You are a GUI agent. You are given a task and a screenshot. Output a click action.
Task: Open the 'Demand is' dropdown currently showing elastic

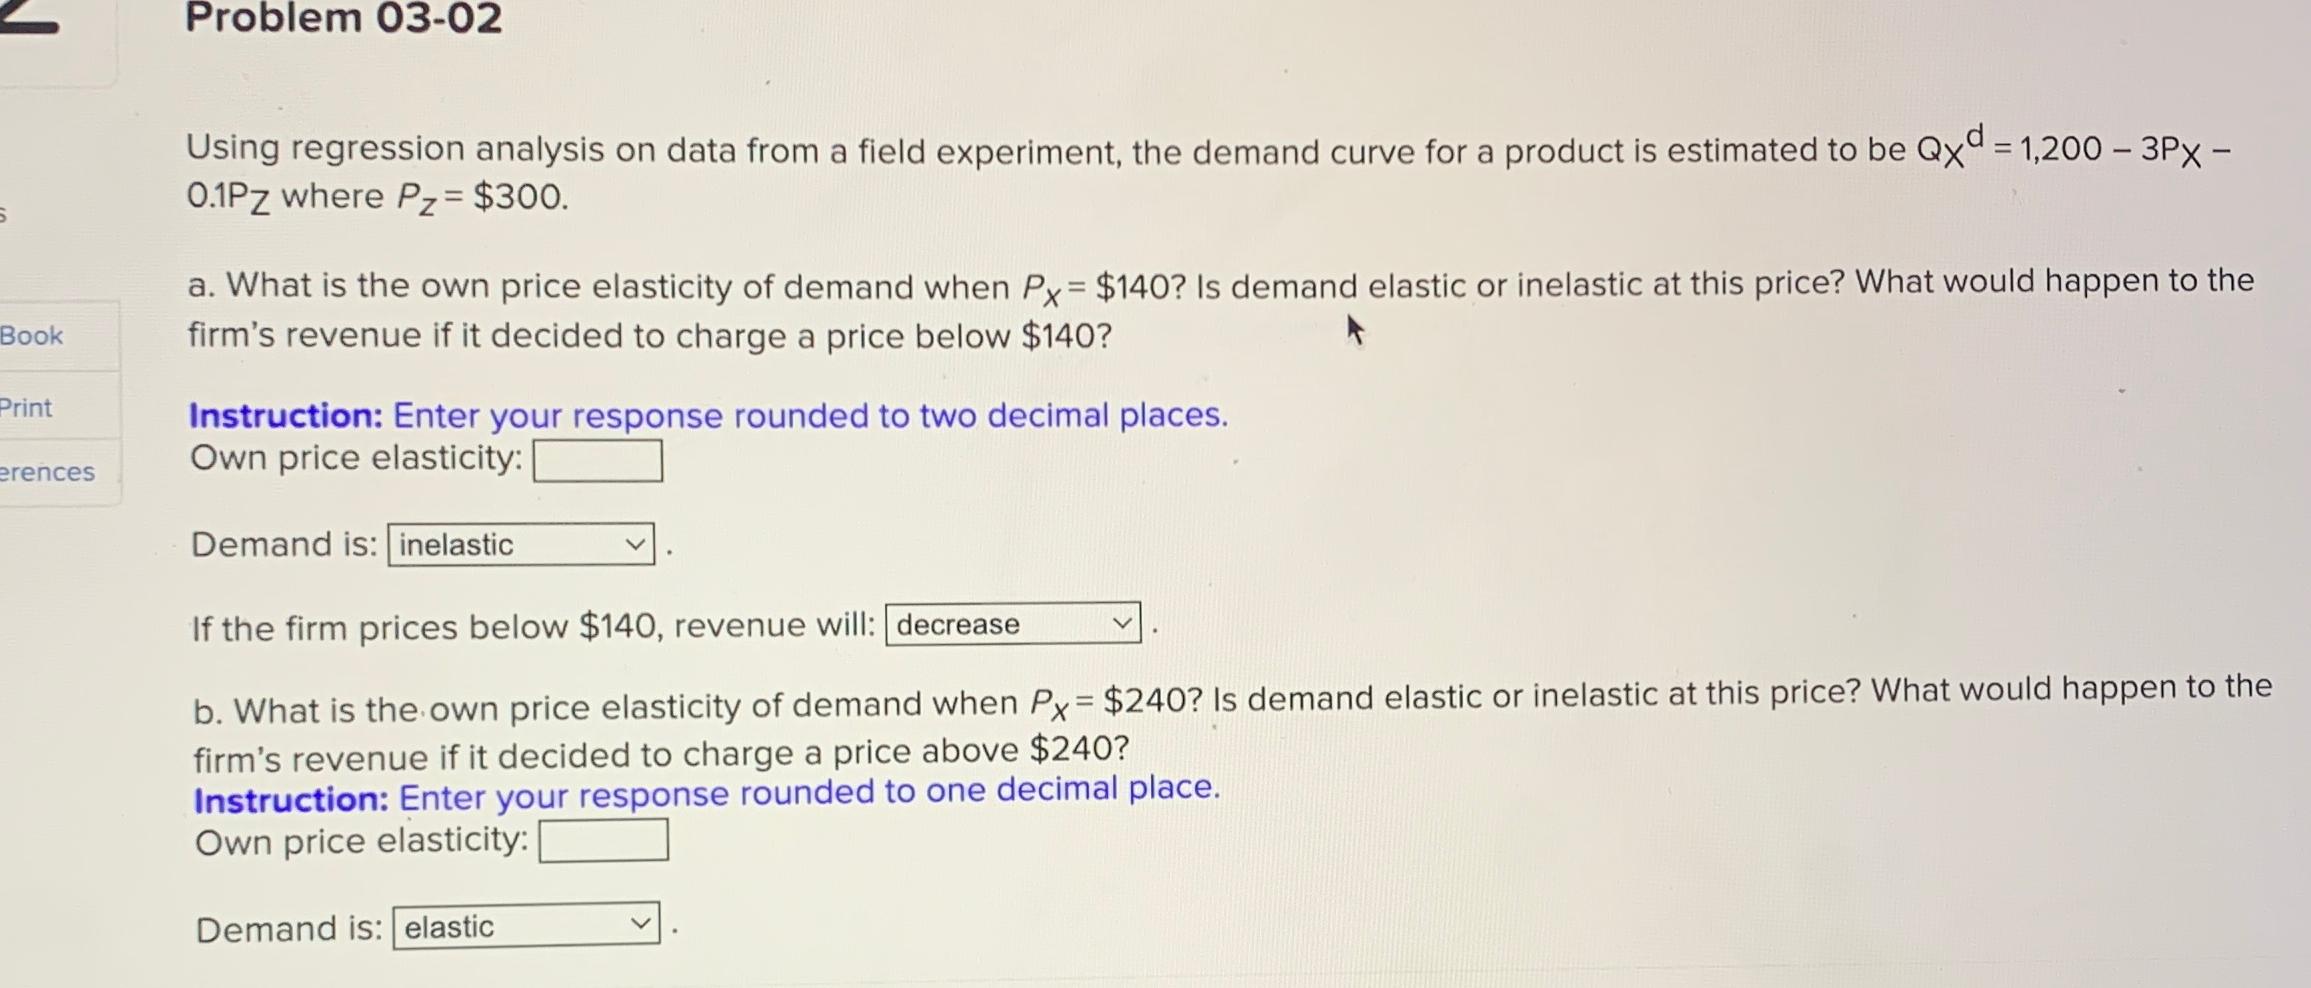526,928
